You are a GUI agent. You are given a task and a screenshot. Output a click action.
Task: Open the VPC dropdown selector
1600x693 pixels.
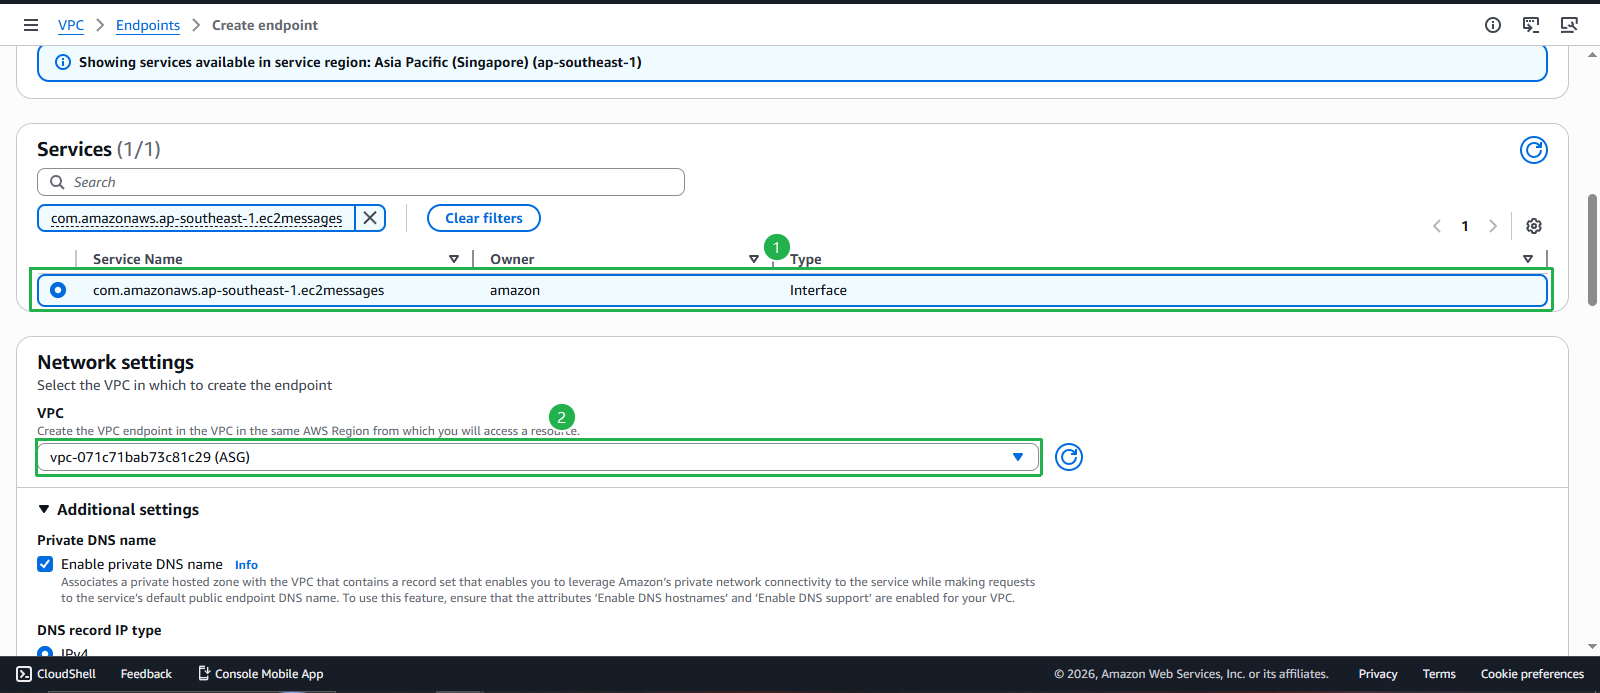pyautogui.click(x=538, y=457)
